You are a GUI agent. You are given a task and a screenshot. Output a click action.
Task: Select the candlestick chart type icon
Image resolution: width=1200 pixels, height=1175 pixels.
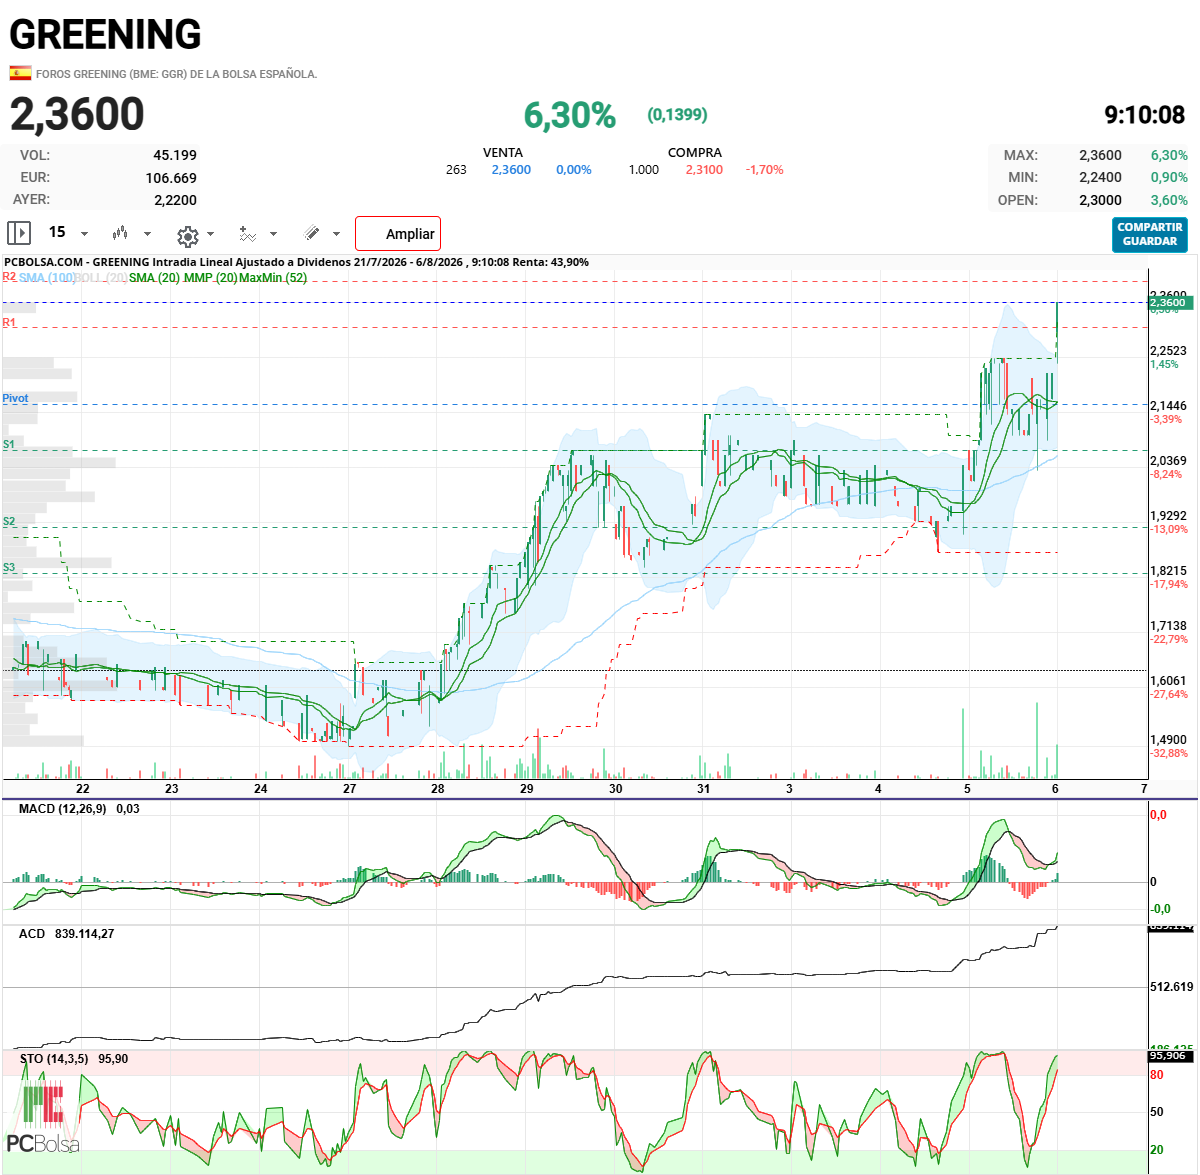[120, 233]
